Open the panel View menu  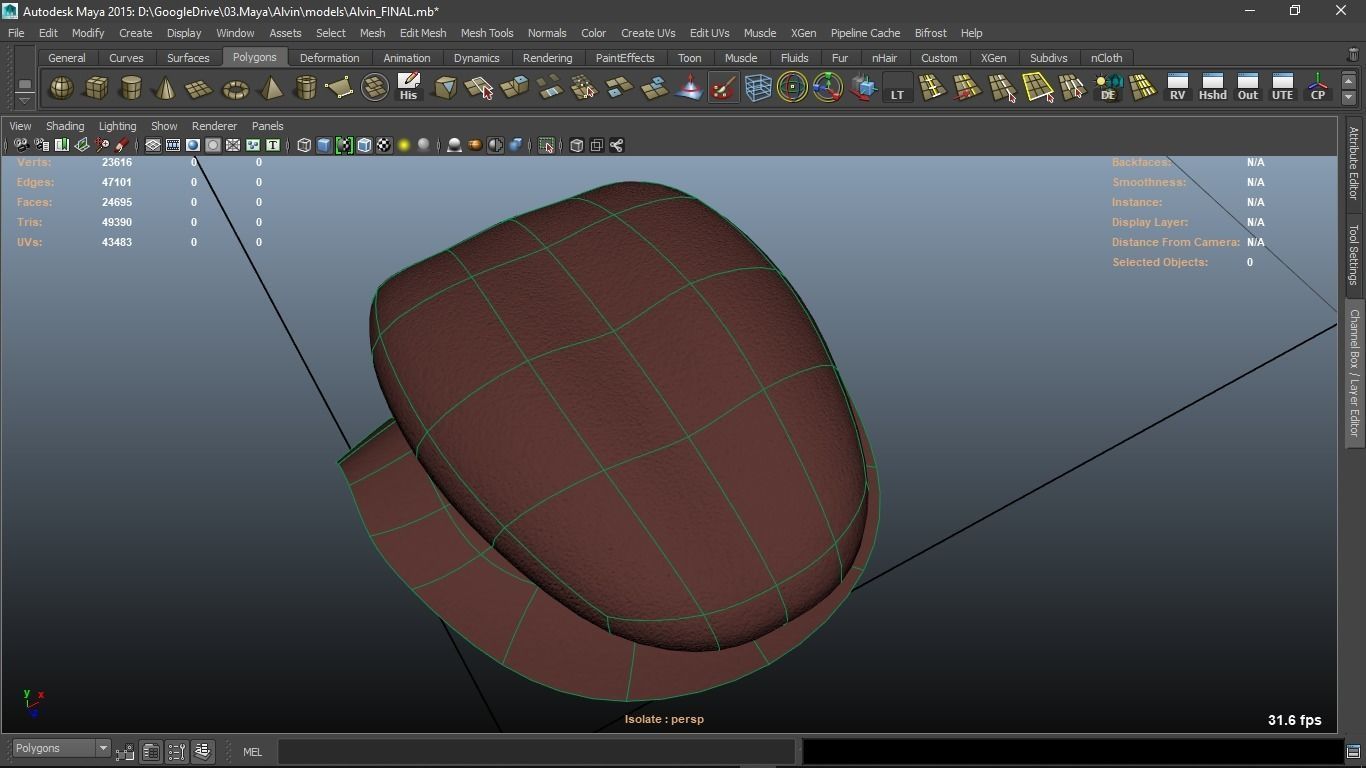[20, 126]
